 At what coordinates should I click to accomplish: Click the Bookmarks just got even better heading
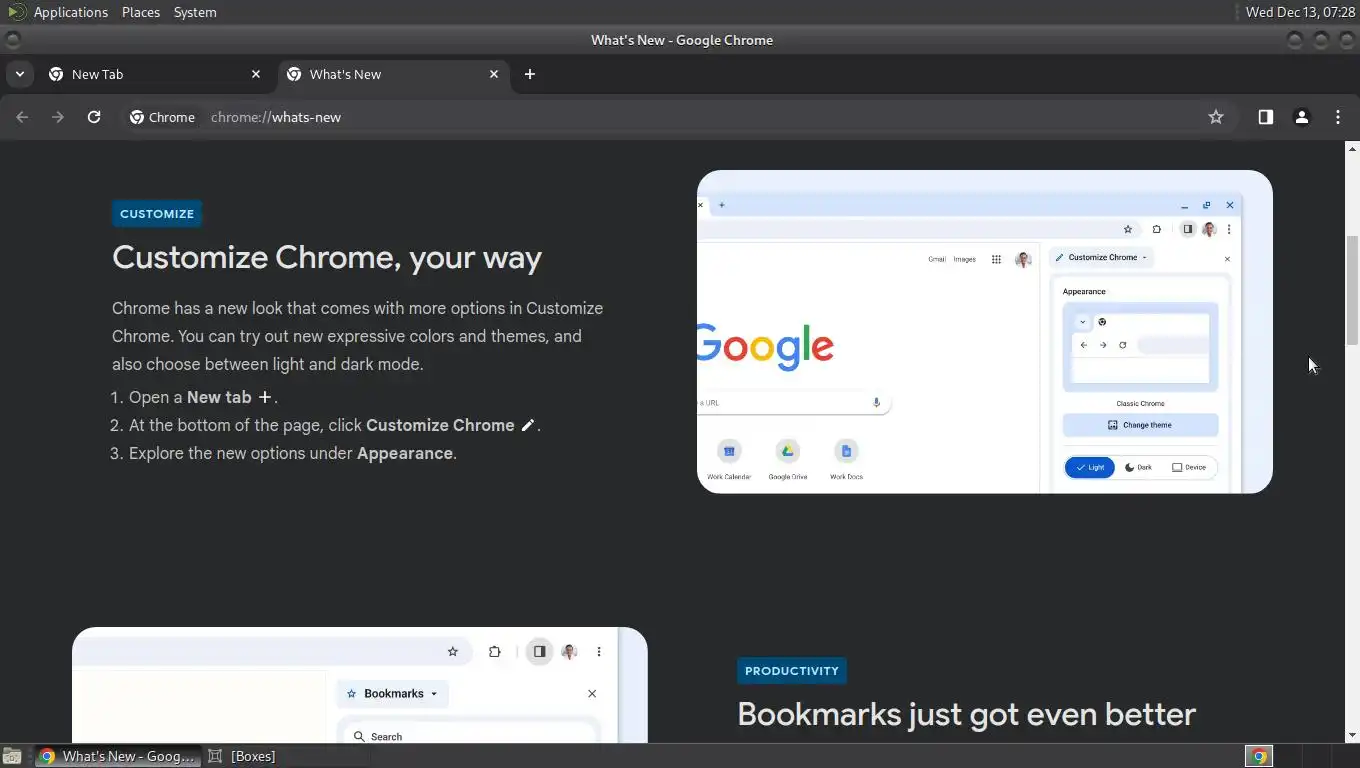point(966,714)
